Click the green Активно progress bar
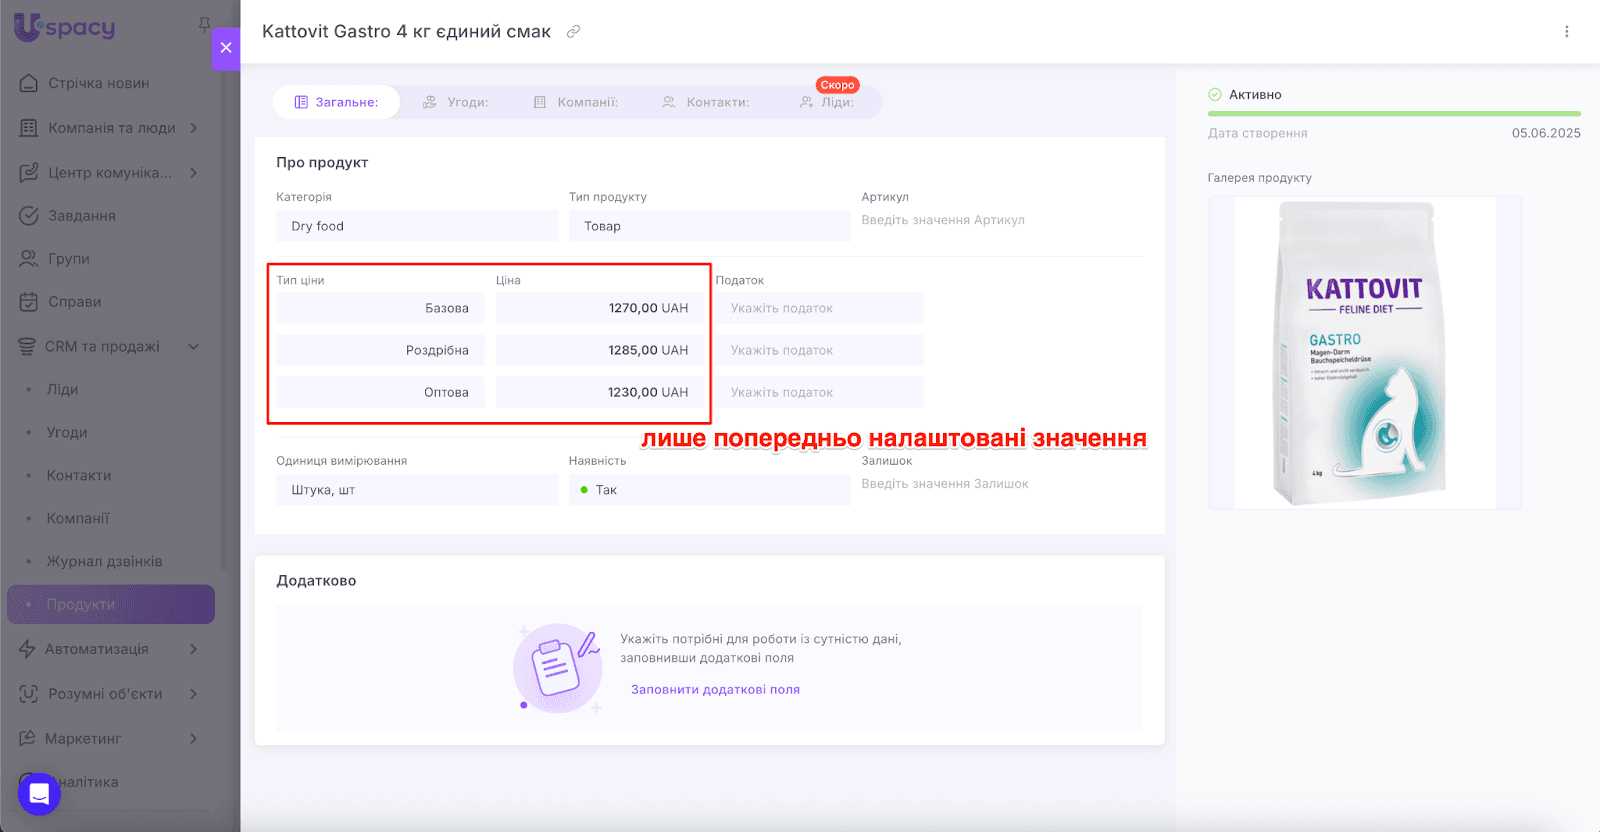This screenshot has width=1600, height=832. click(1394, 114)
